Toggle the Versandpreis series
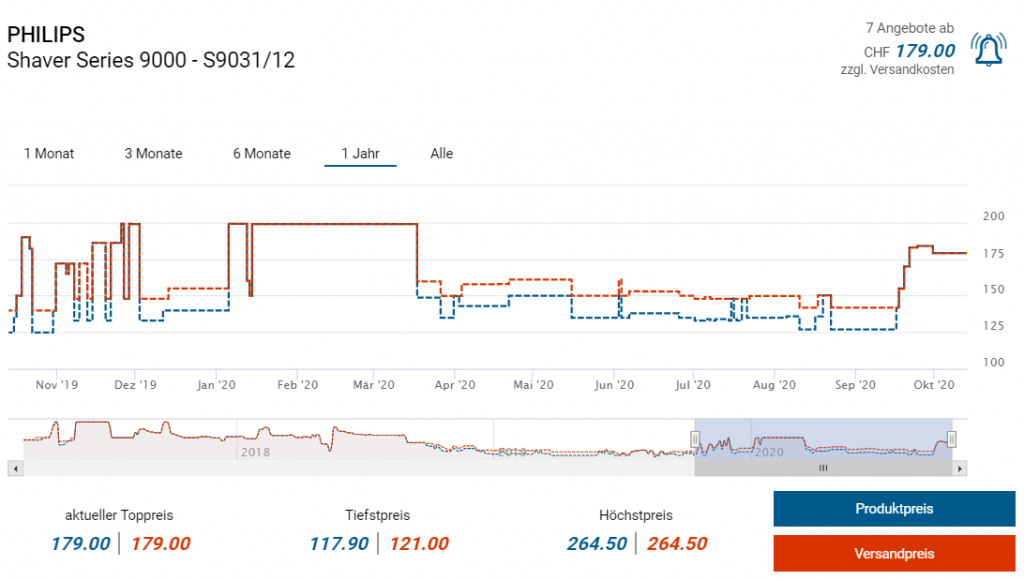Image resolution: width=1024 pixels, height=580 pixels. 894,553
